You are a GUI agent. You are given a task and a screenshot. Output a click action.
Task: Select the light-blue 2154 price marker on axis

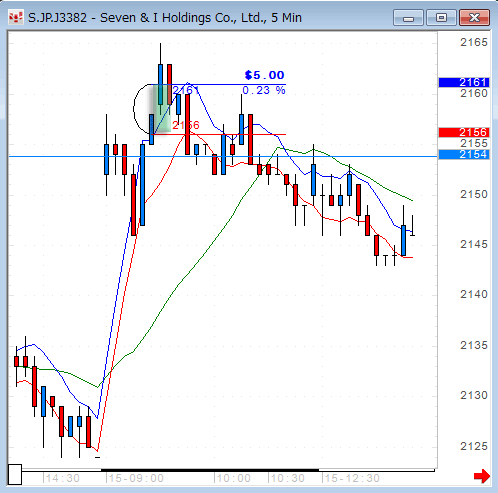pyautogui.click(x=464, y=154)
